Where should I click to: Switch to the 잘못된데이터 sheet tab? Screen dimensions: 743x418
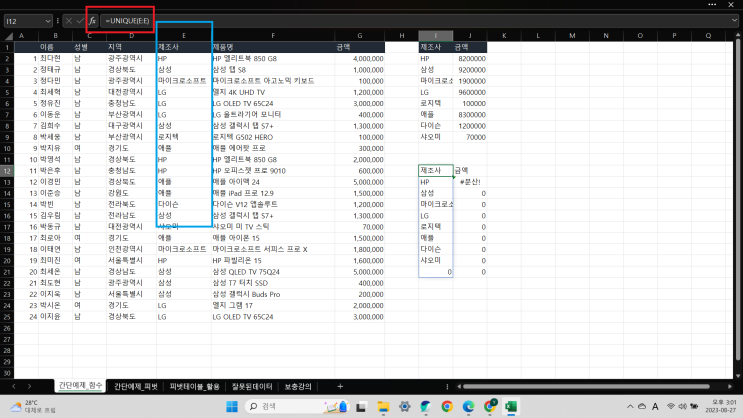(x=252, y=387)
